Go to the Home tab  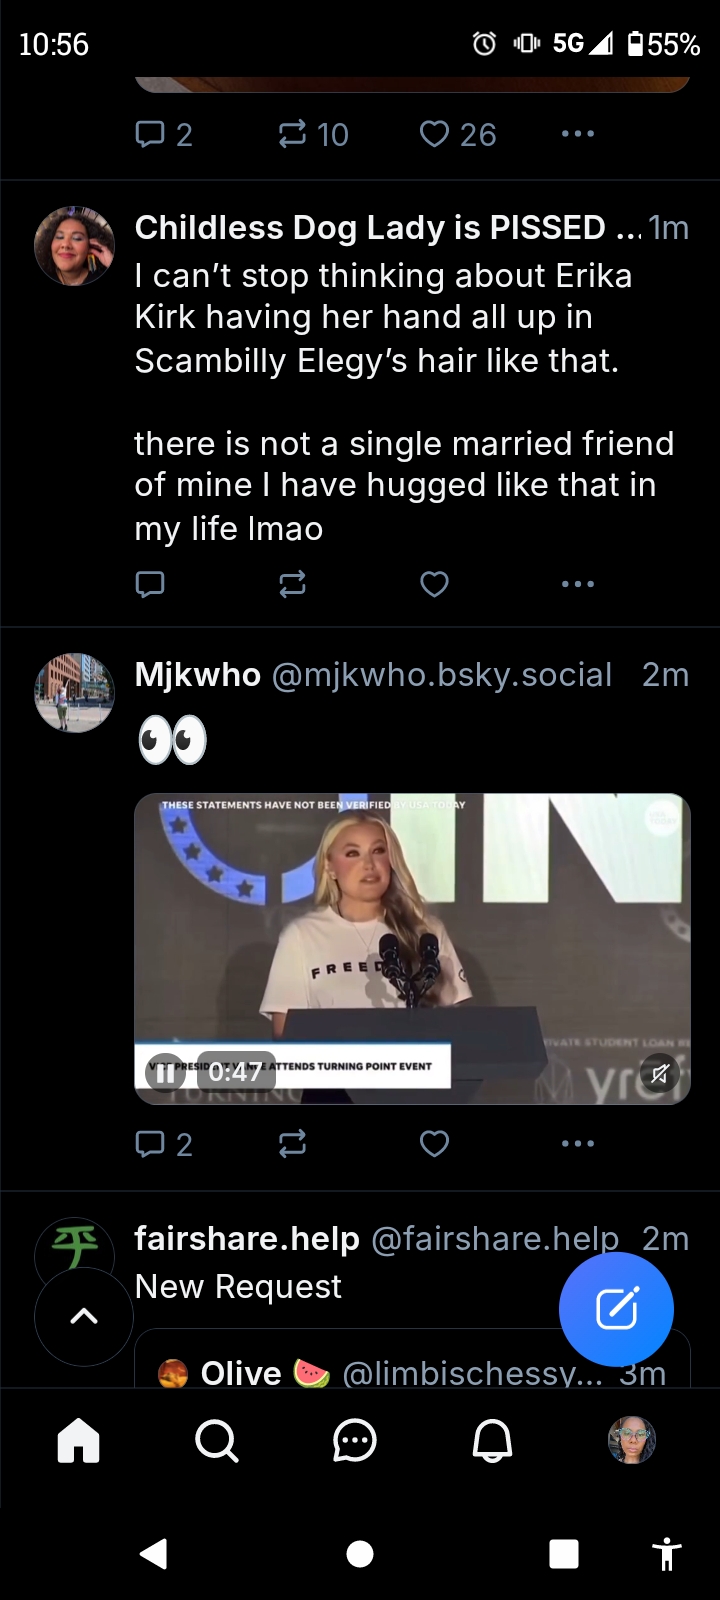pos(79,1441)
